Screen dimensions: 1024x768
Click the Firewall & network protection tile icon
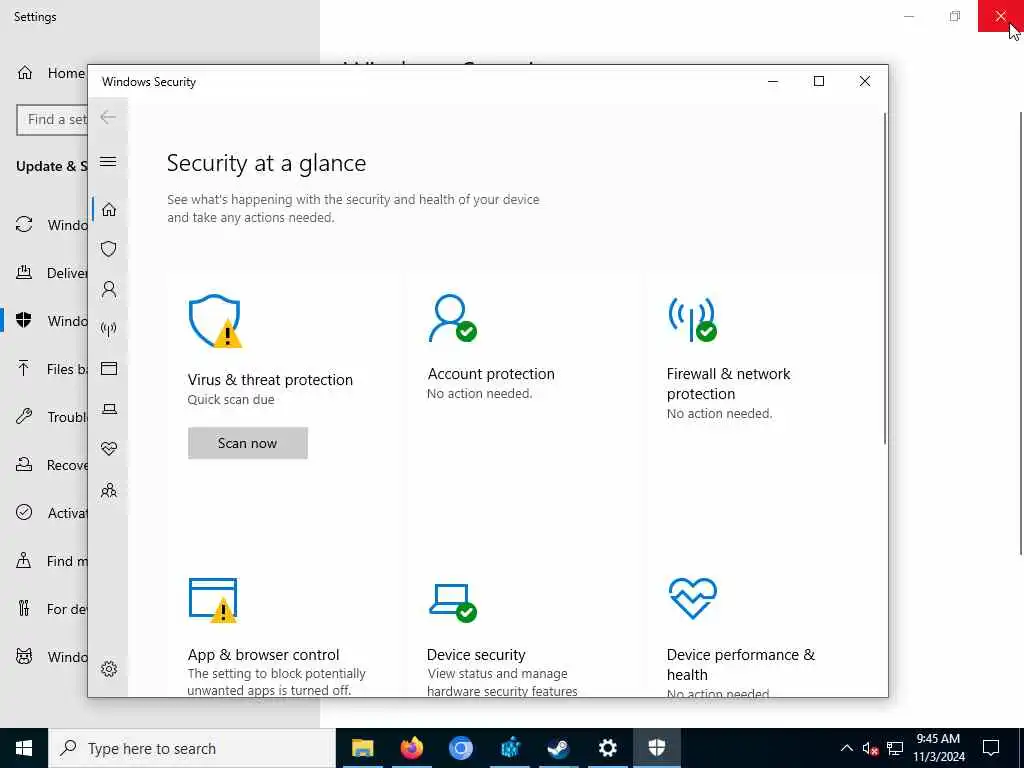pyautogui.click(x=692, y=319)
